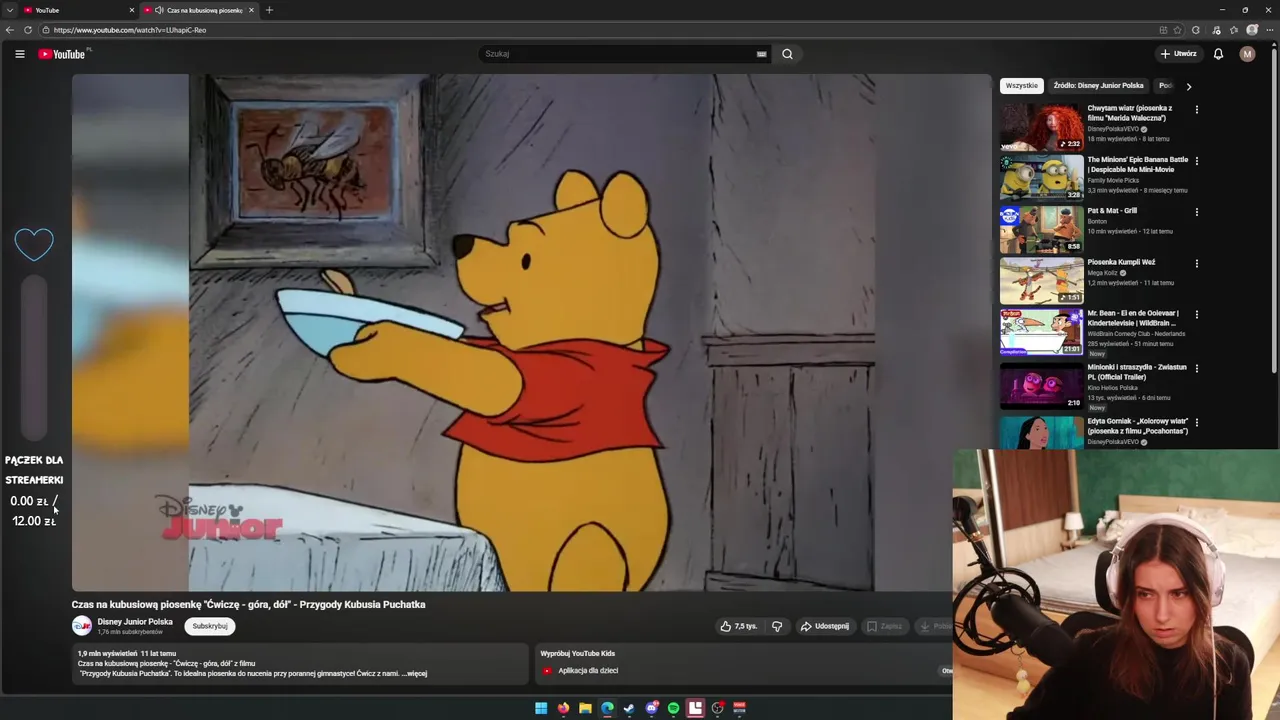Screen dimensions: 1280x720
Task: Expand description with ...więcej
Action: click(414, 673)
